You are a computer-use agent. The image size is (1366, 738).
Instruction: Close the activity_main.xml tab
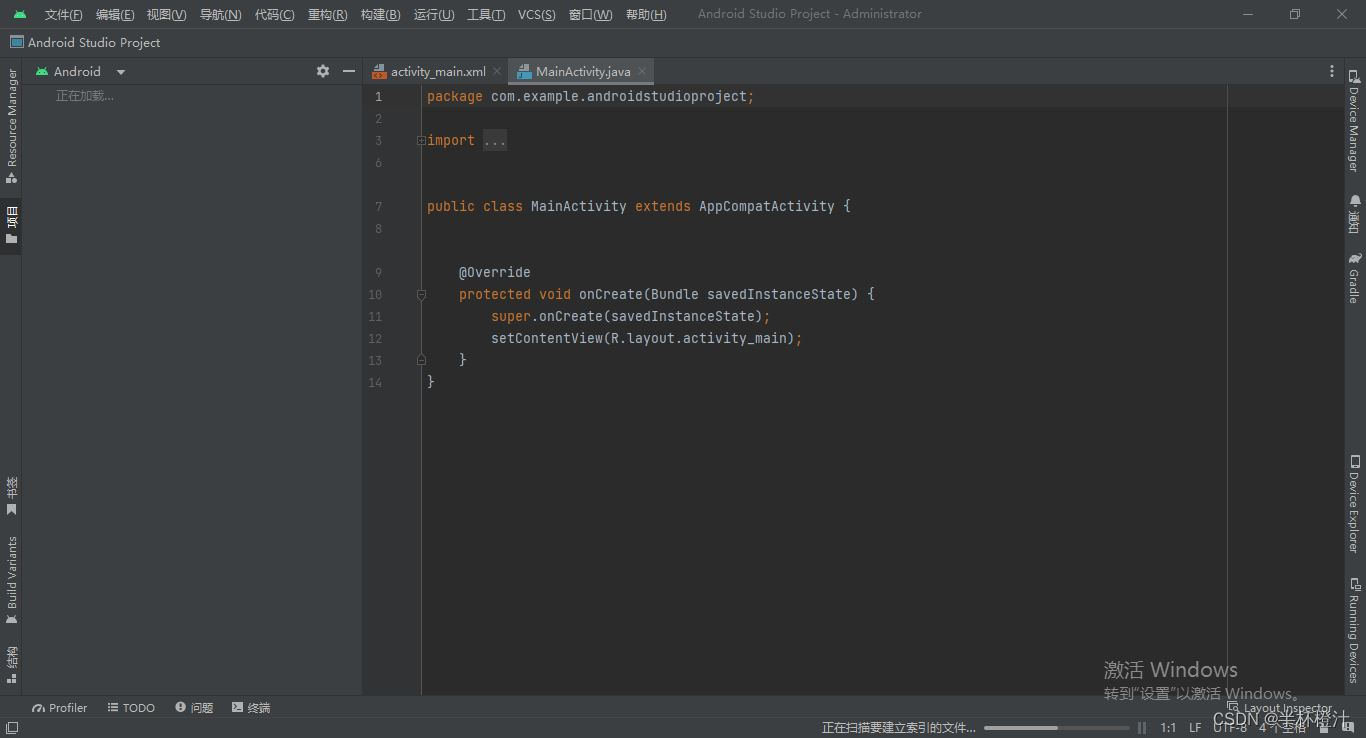497,71
